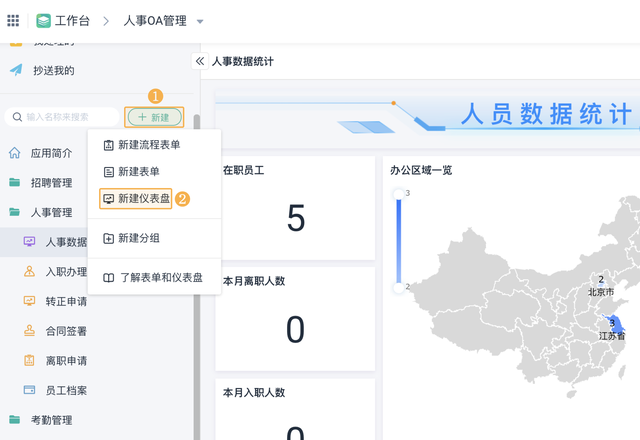Expand the 考勤管理 folder
Screen dimensions: 640x440
click(51, 420)
